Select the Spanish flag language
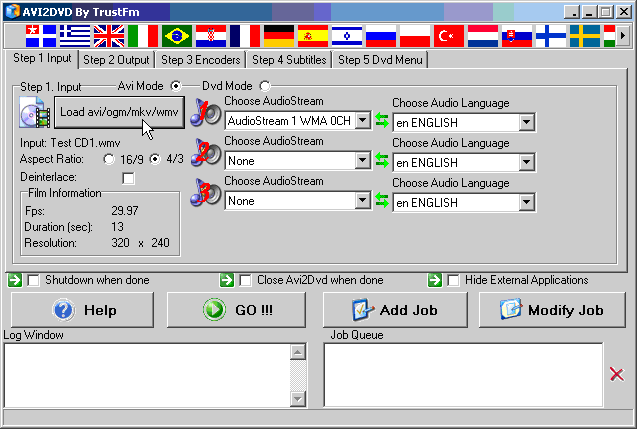 [313, 36]
